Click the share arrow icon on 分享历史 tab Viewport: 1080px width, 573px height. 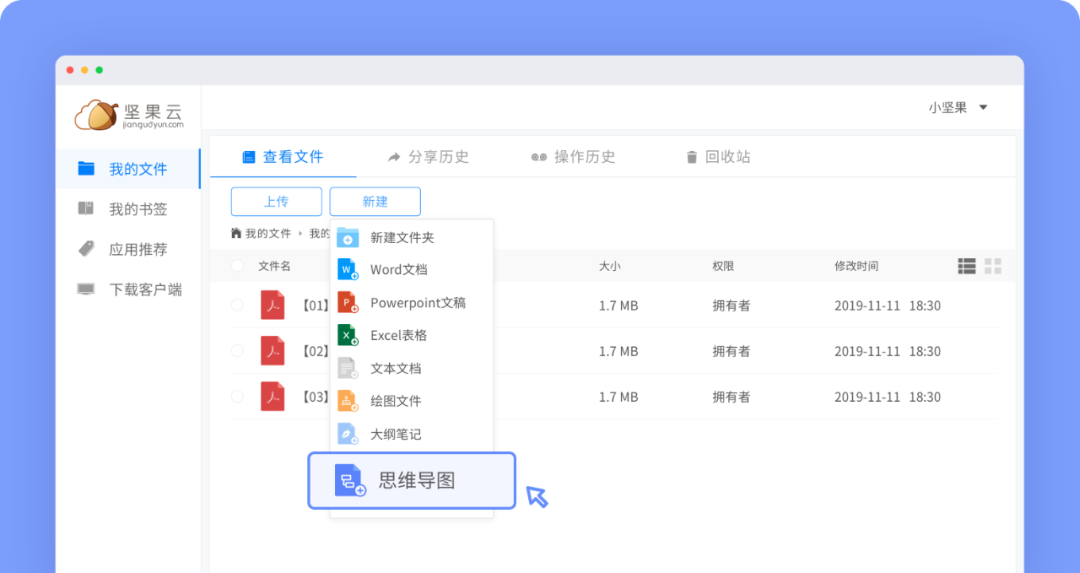click(394, 158)
